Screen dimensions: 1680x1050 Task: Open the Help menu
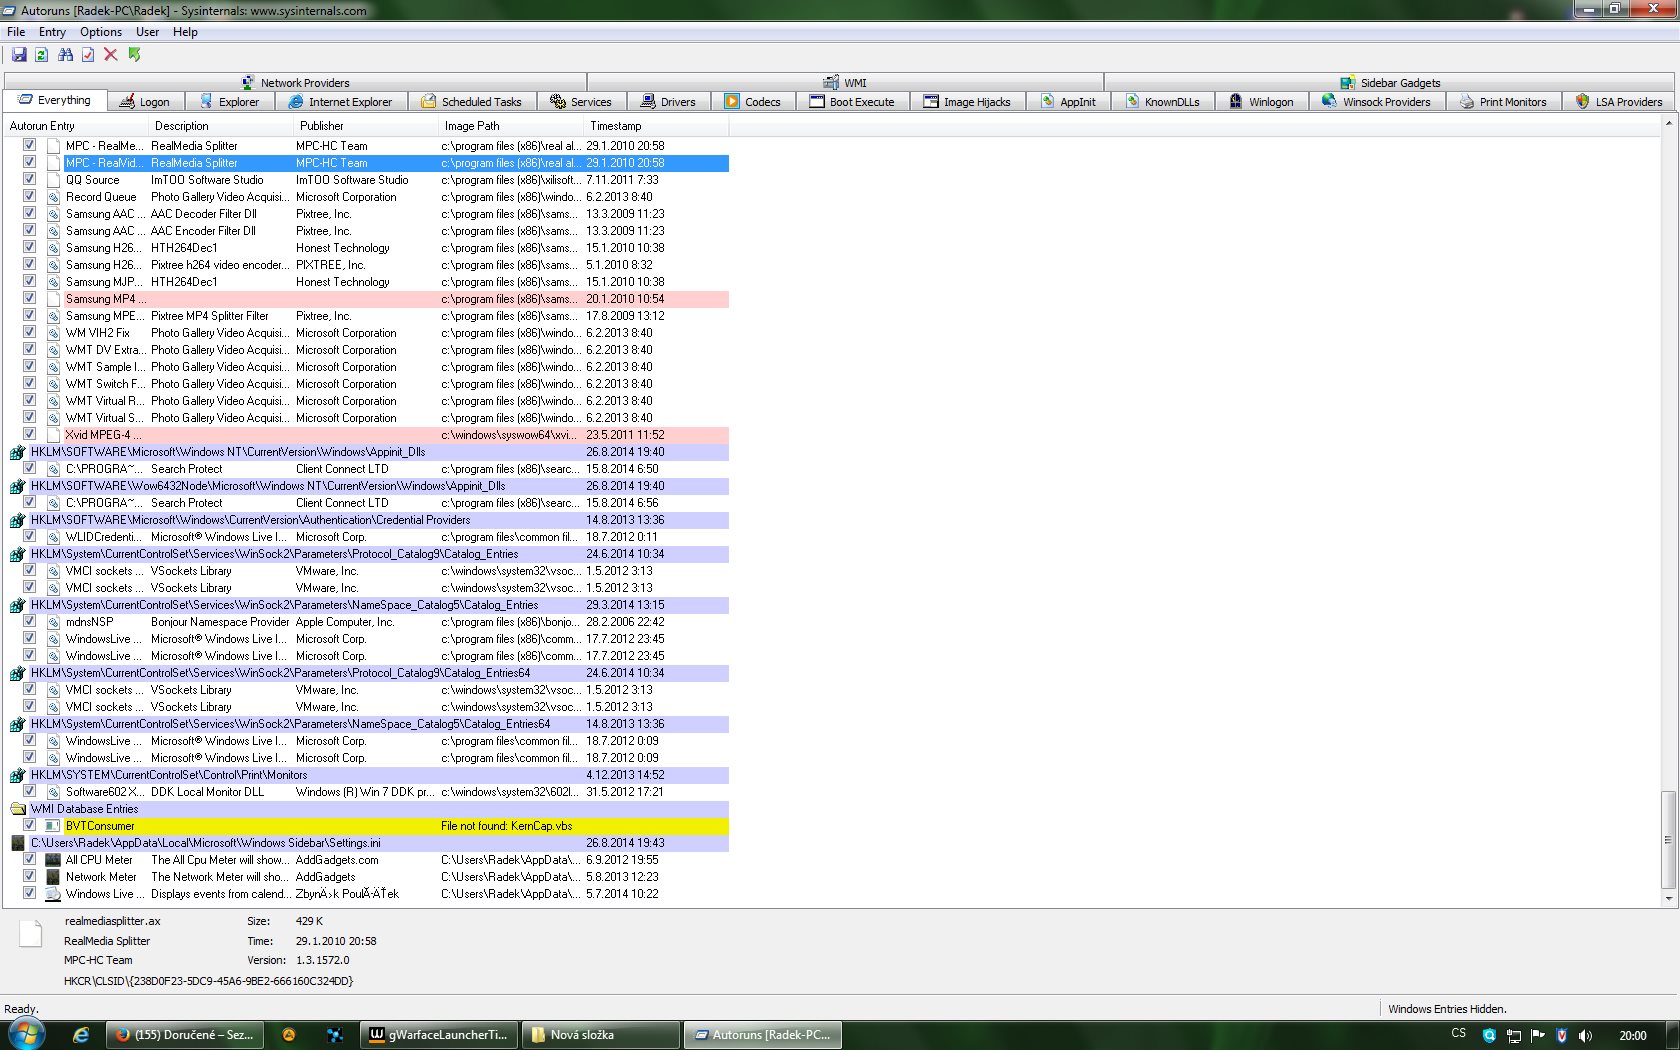tap(185, 32)
